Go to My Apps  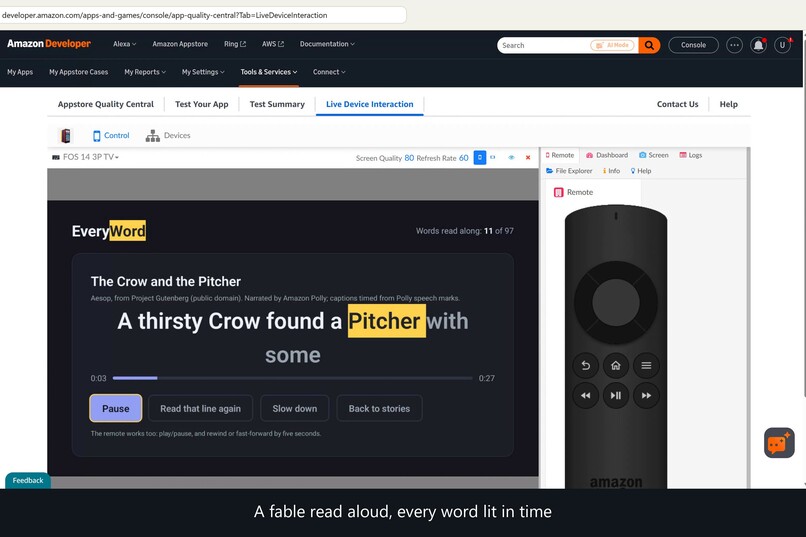(20, 72)
